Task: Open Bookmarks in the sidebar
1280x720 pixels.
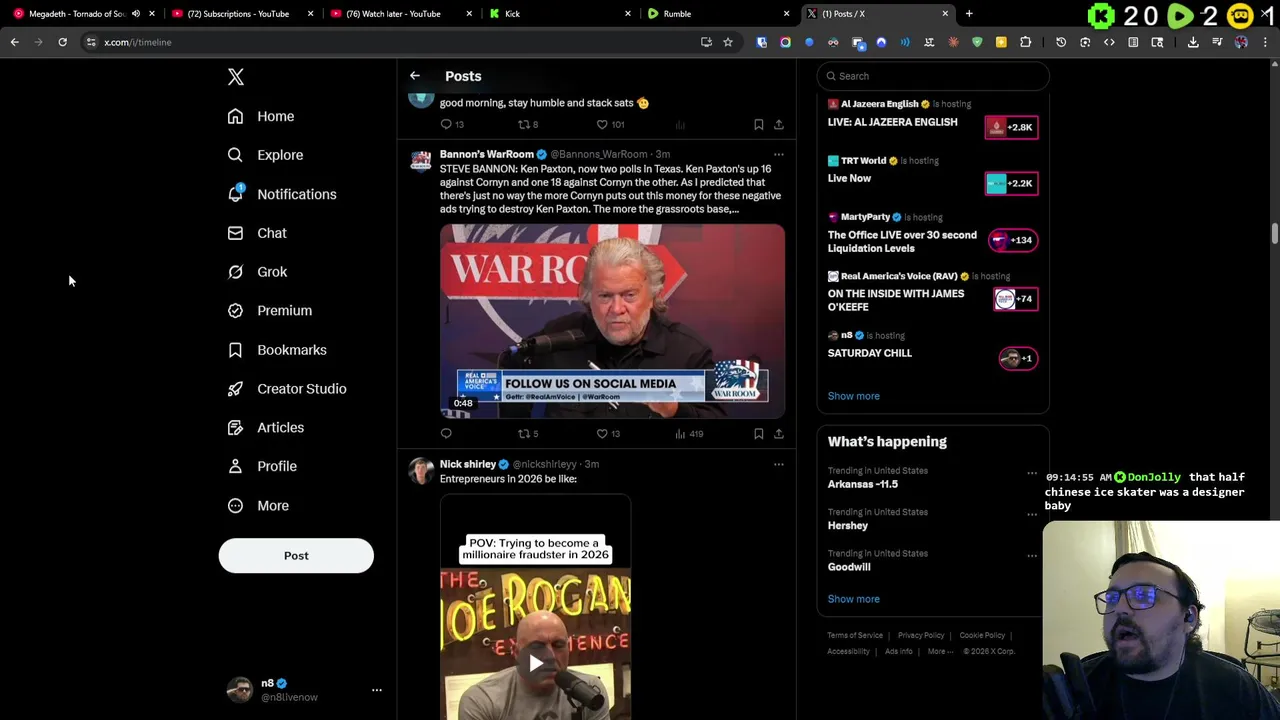Action: click(276, 350)
